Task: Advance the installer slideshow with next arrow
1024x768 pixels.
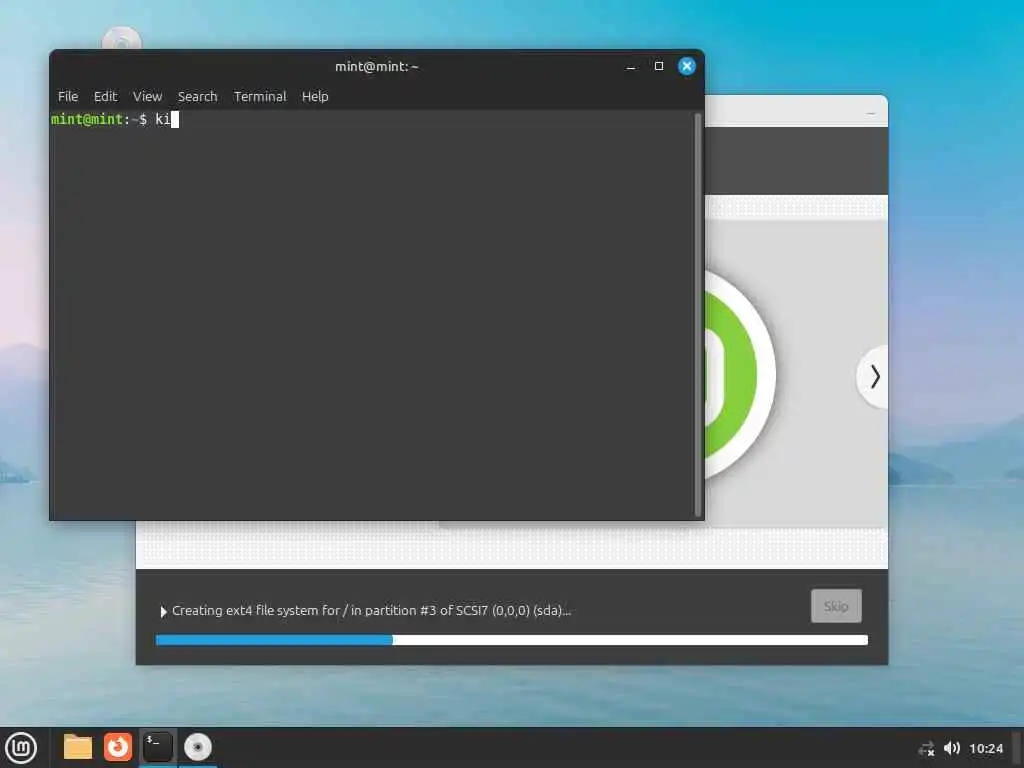Action: click(874, 377)
